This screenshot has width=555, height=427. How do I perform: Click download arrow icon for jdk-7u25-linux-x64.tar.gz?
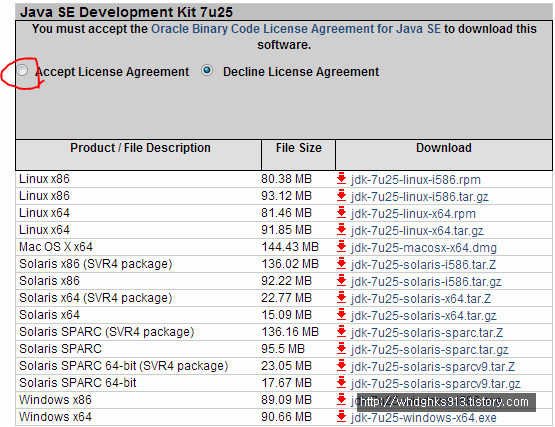tap(341, 229)
